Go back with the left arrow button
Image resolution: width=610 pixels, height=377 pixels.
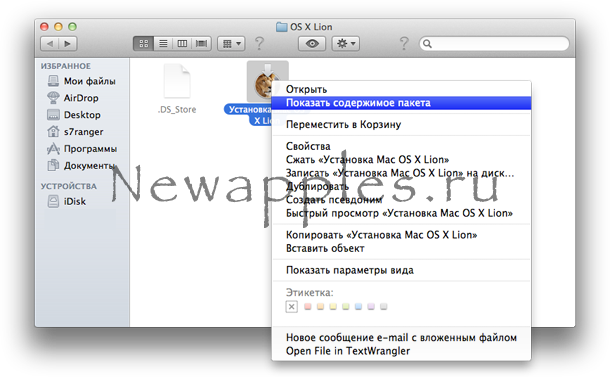pyautogui.click(x=50, y=44)
